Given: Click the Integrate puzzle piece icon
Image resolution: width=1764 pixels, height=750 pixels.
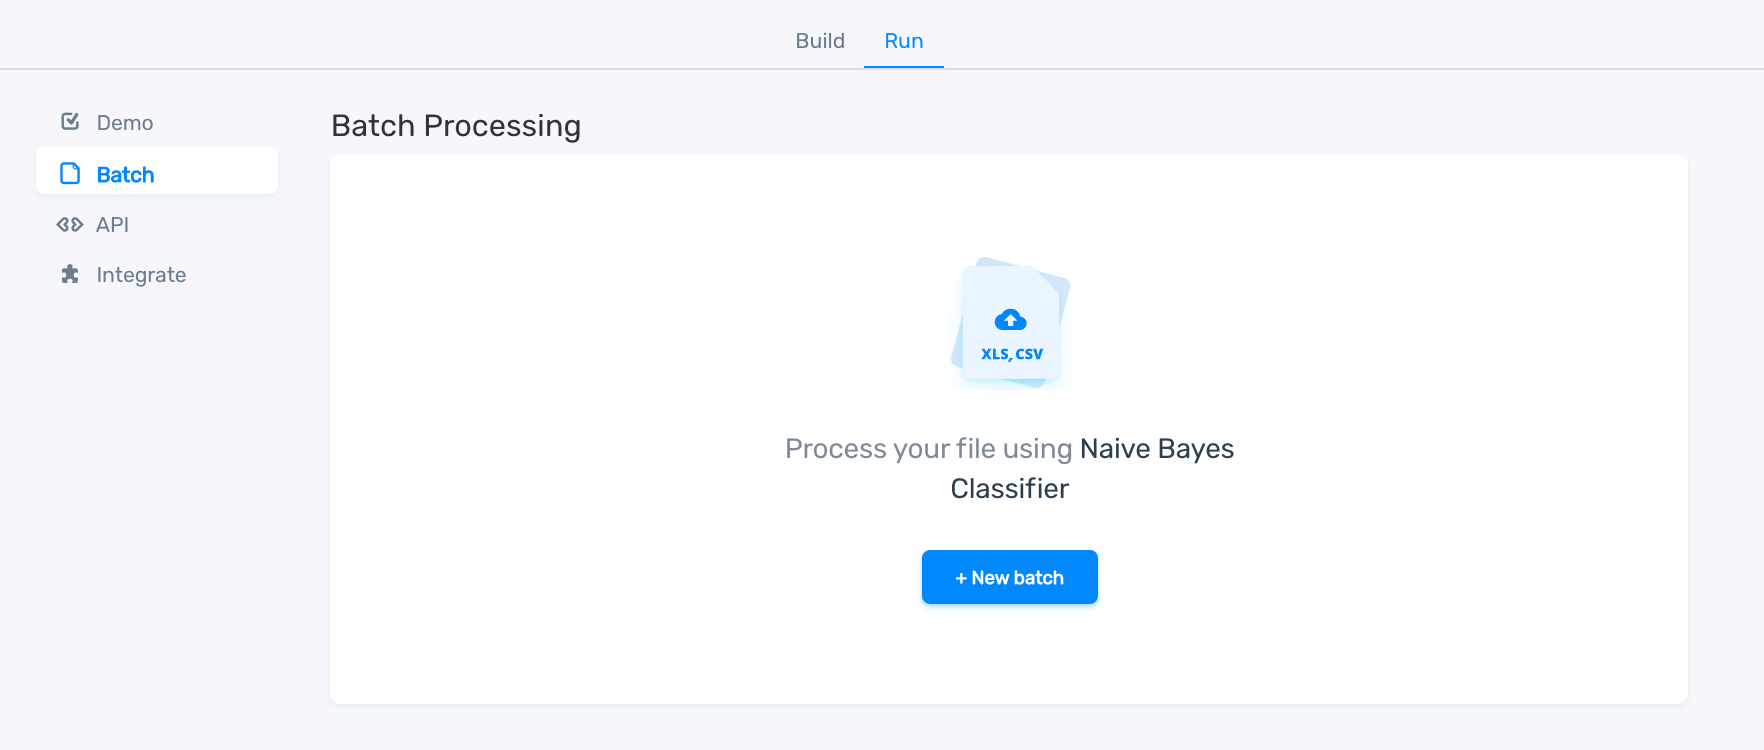Looking at the screenshot, I should (x=70, y=274).
